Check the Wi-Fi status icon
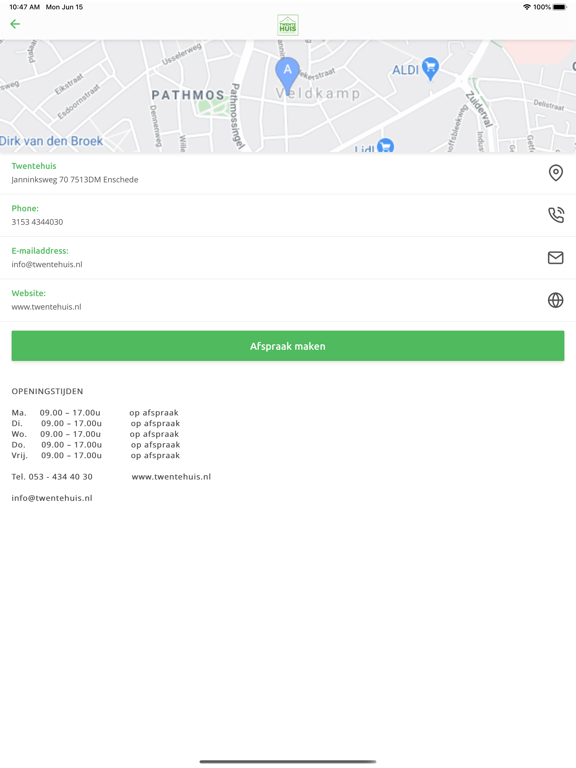The image size is (576, 768). (x=527, y=7)
